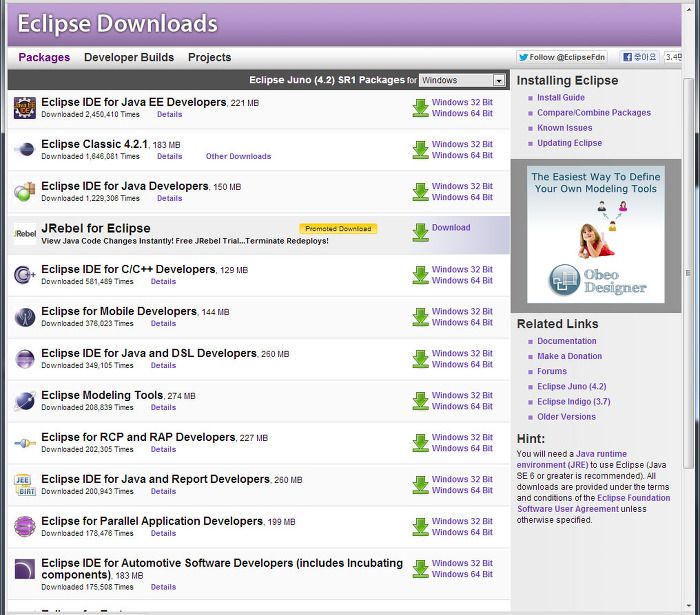Download Automotive Software Developers Windows 64 Bit
Screen dimensions: 700x615
coord(462,574)
